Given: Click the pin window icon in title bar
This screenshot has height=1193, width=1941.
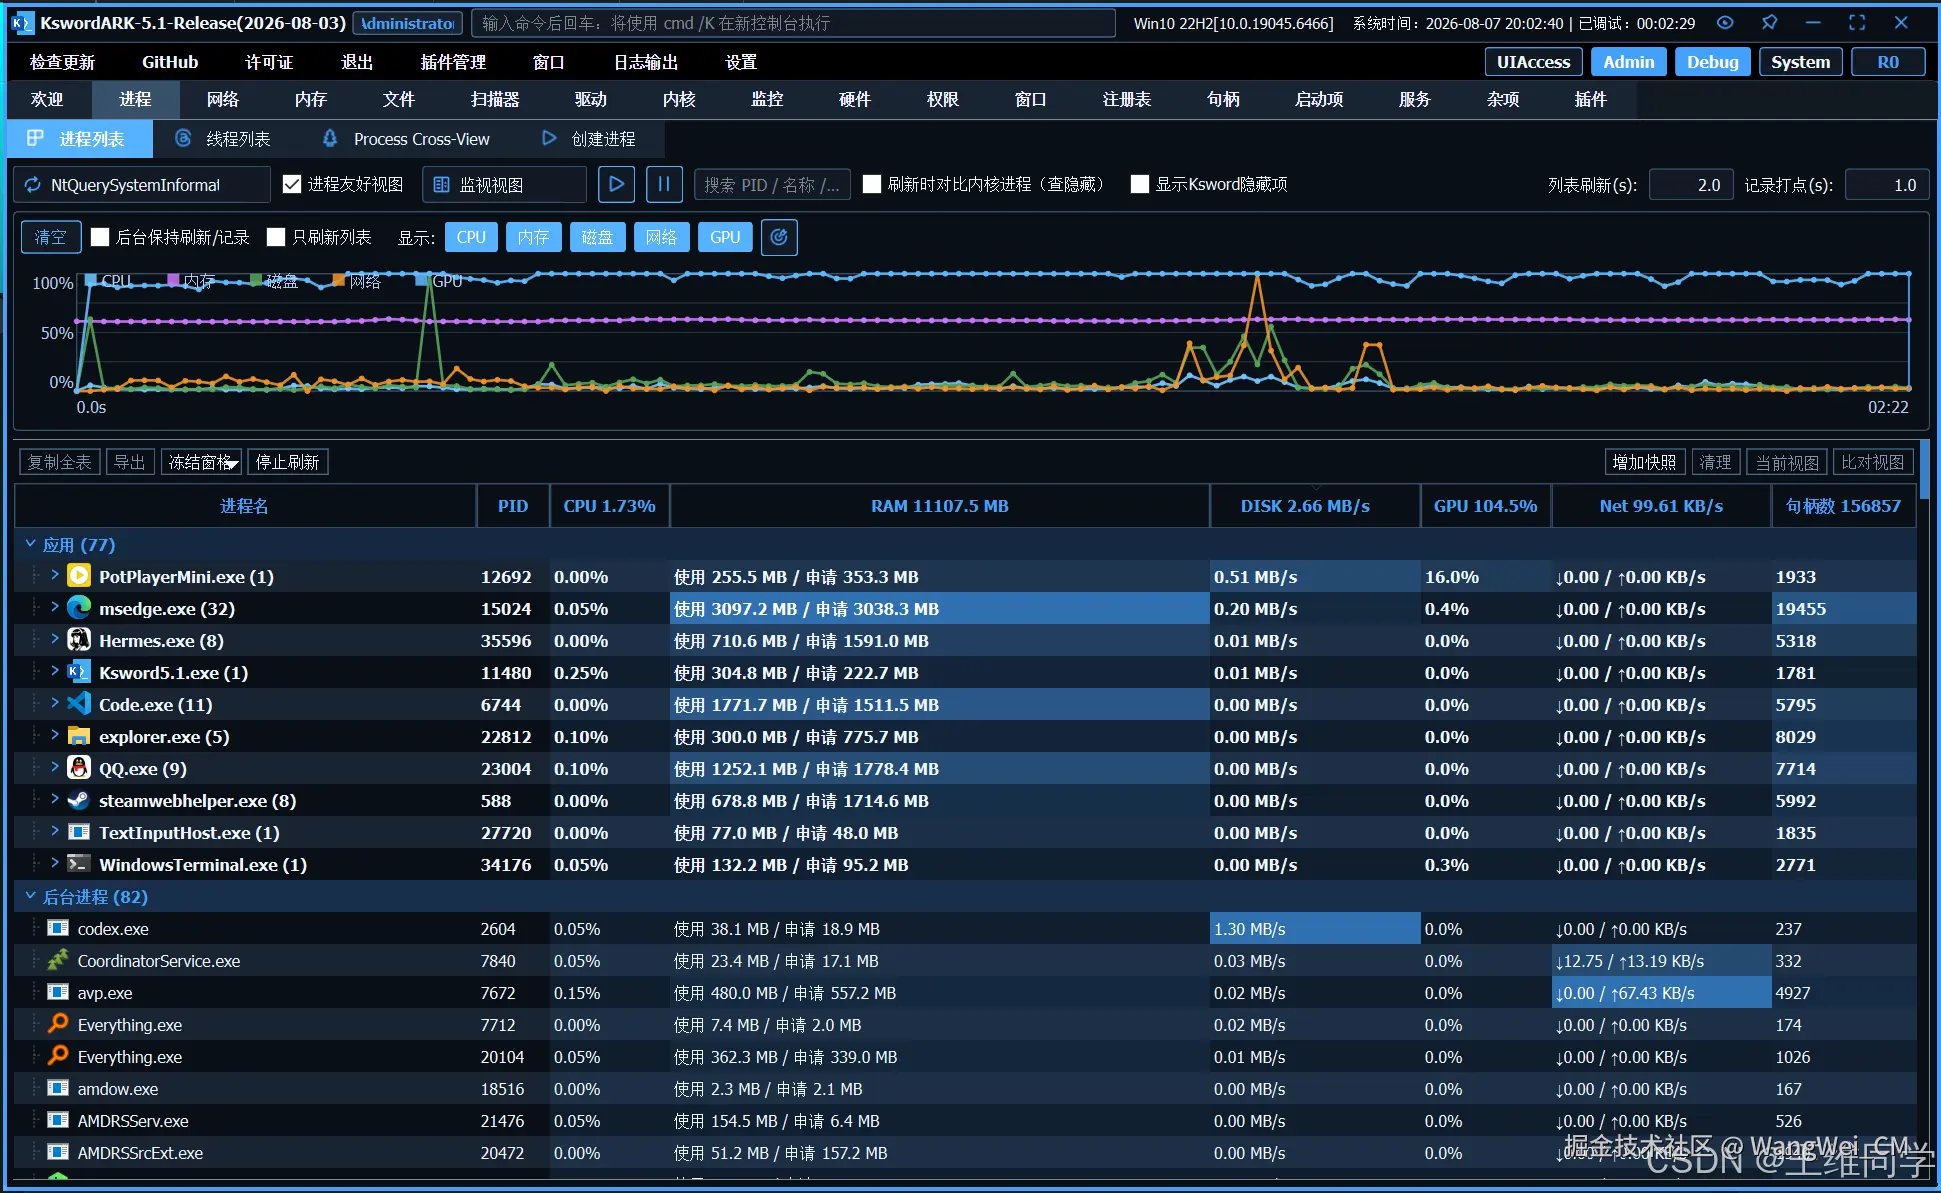Looking at the screenshot, I should coord(1769,22).
